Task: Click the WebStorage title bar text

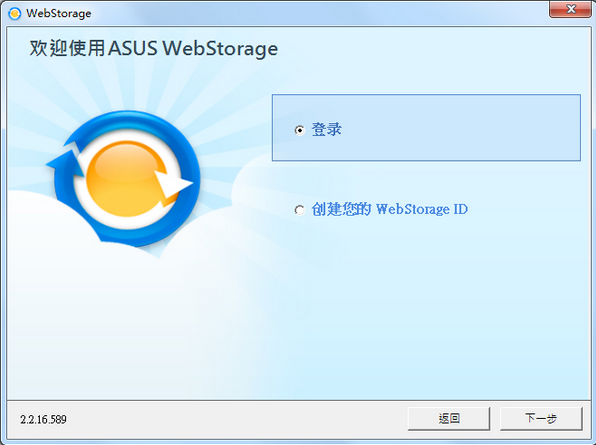Action: (59, 13)
